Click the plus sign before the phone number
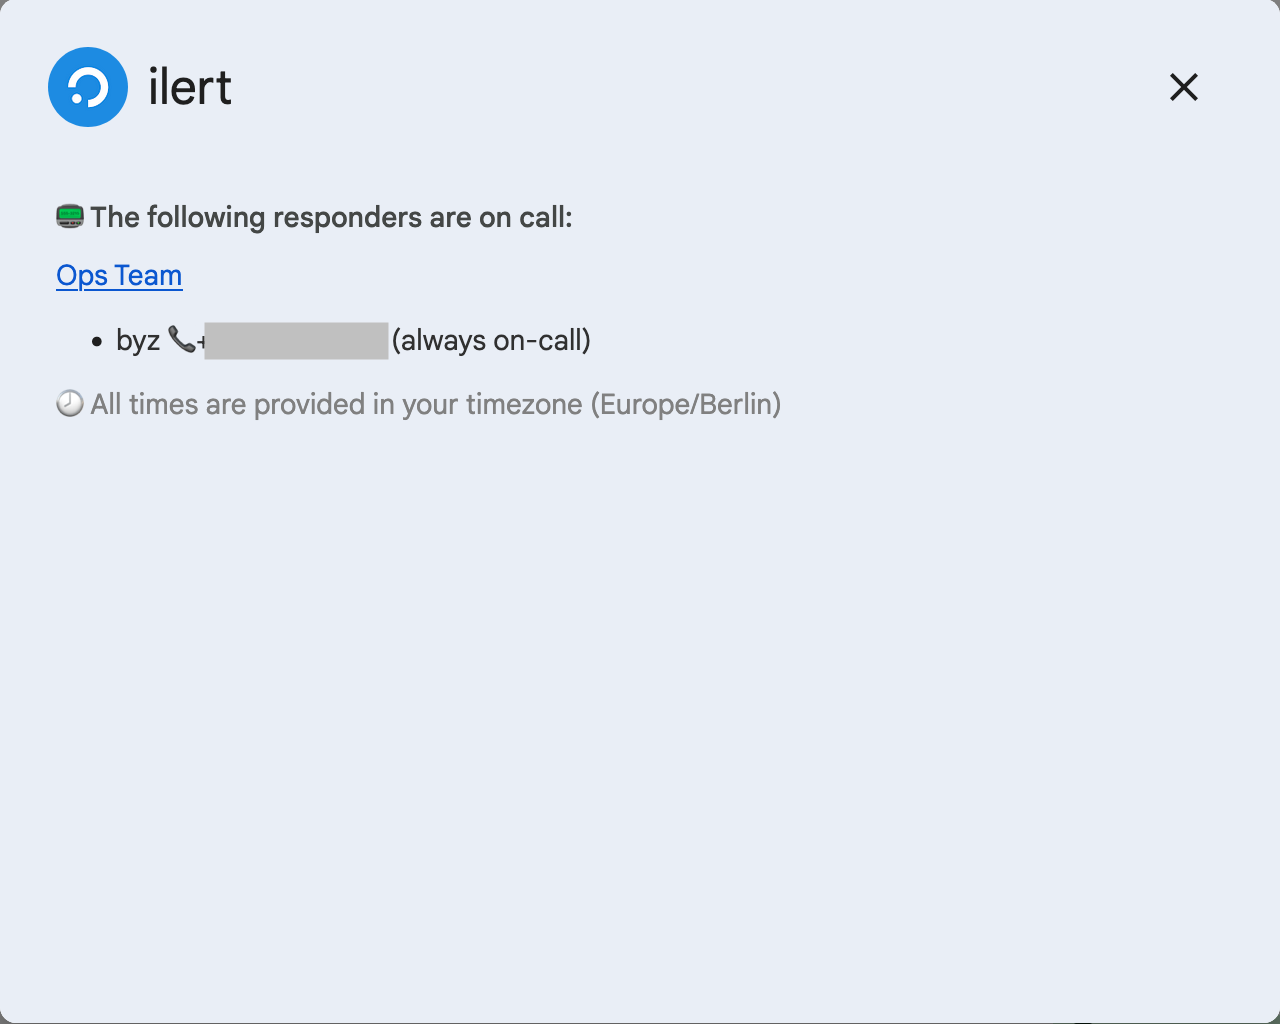The image size is (1280, 1024). click(x=201, y=342)
